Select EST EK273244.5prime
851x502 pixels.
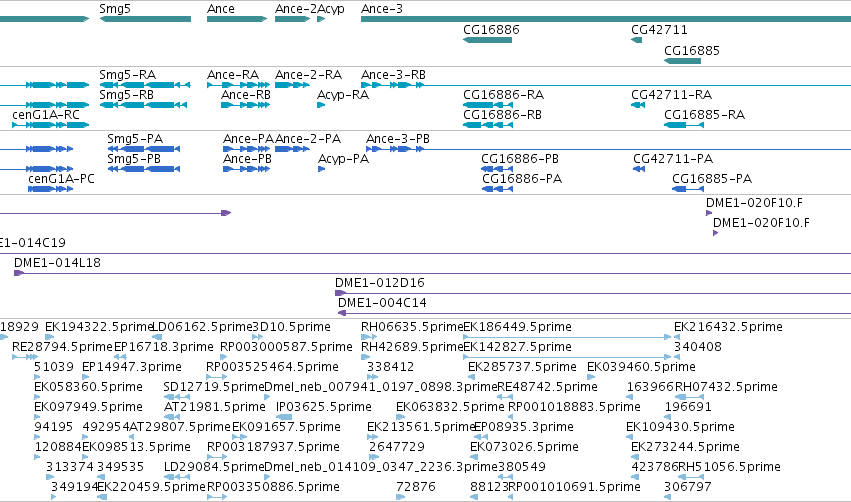(685, 447)
